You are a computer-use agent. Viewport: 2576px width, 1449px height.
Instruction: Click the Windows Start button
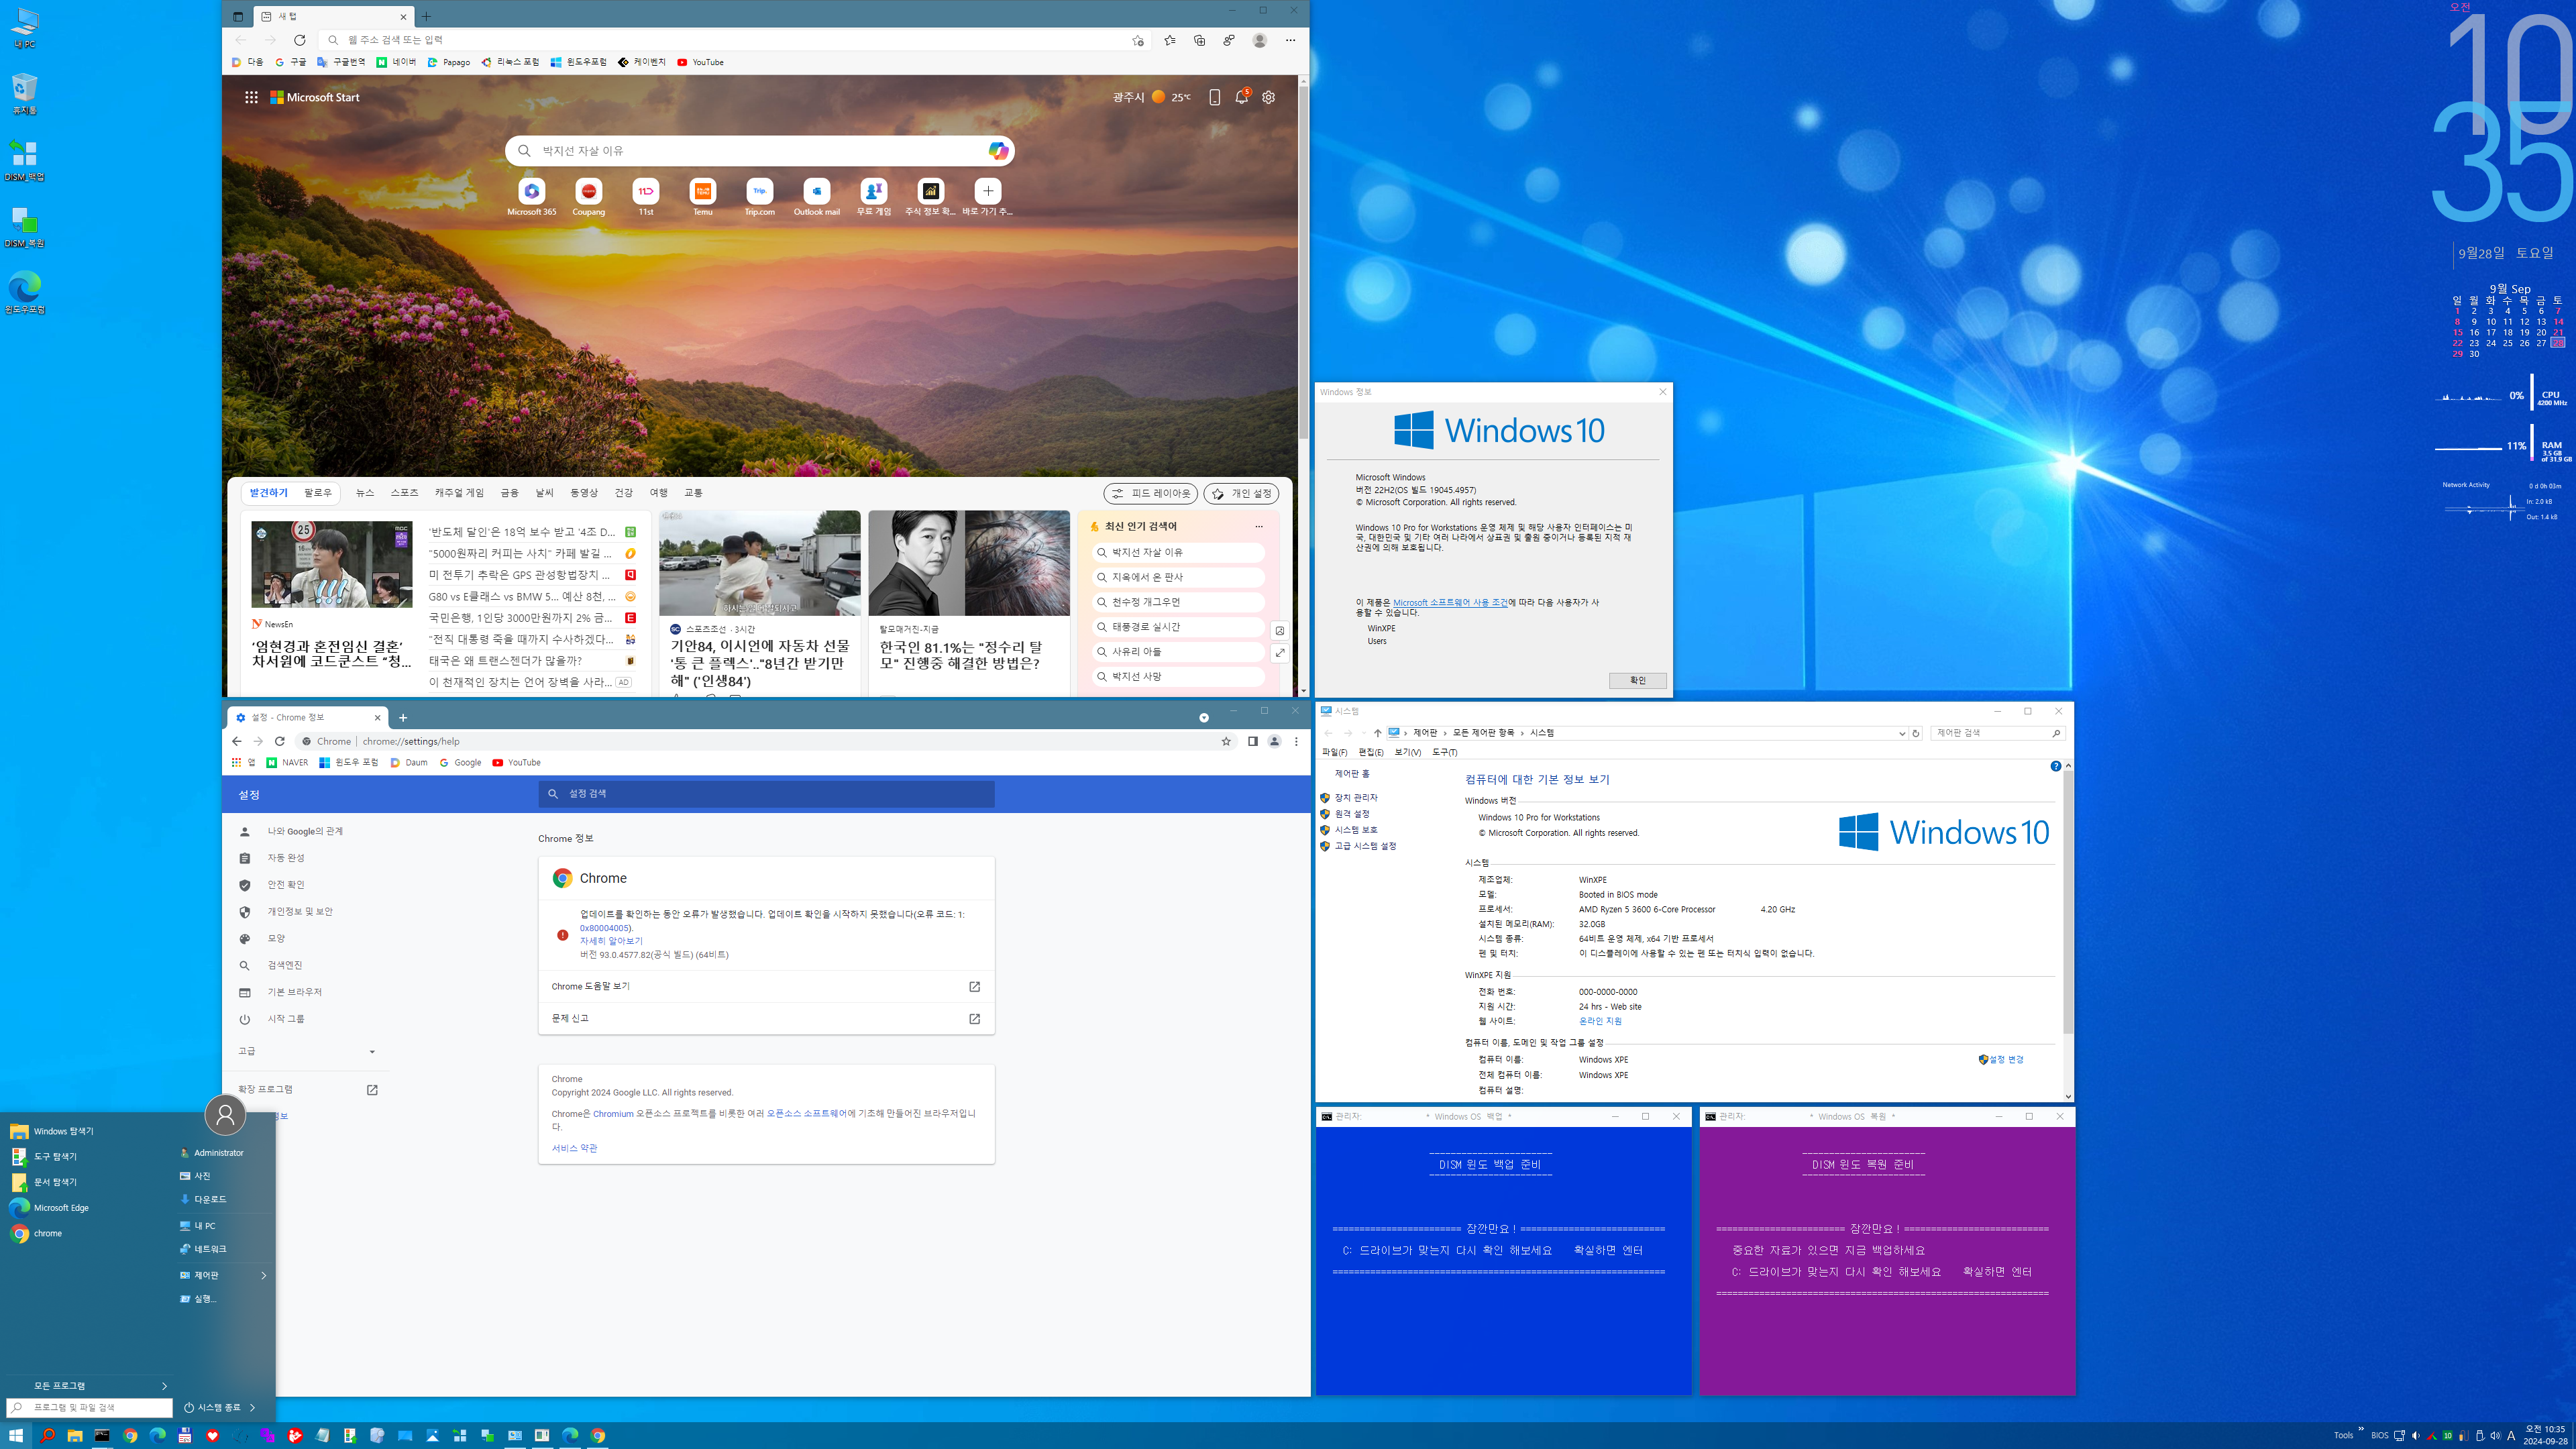pyautogui.click(x=15, y=1435)
